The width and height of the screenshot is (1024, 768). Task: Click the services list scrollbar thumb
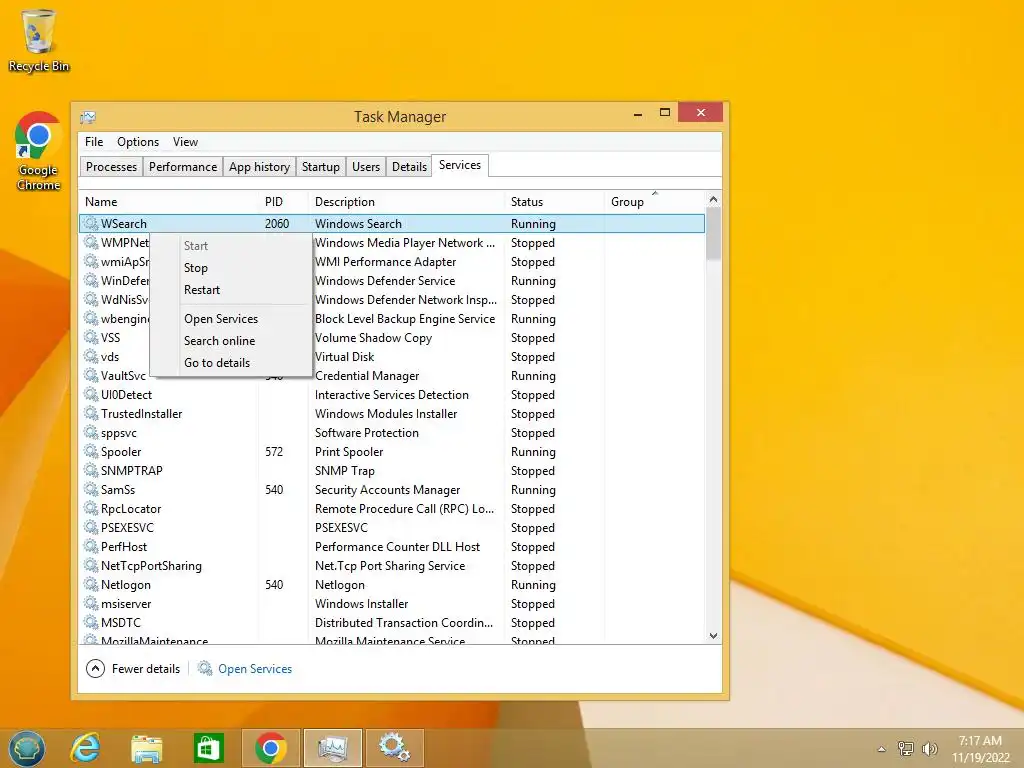[713, 234]
